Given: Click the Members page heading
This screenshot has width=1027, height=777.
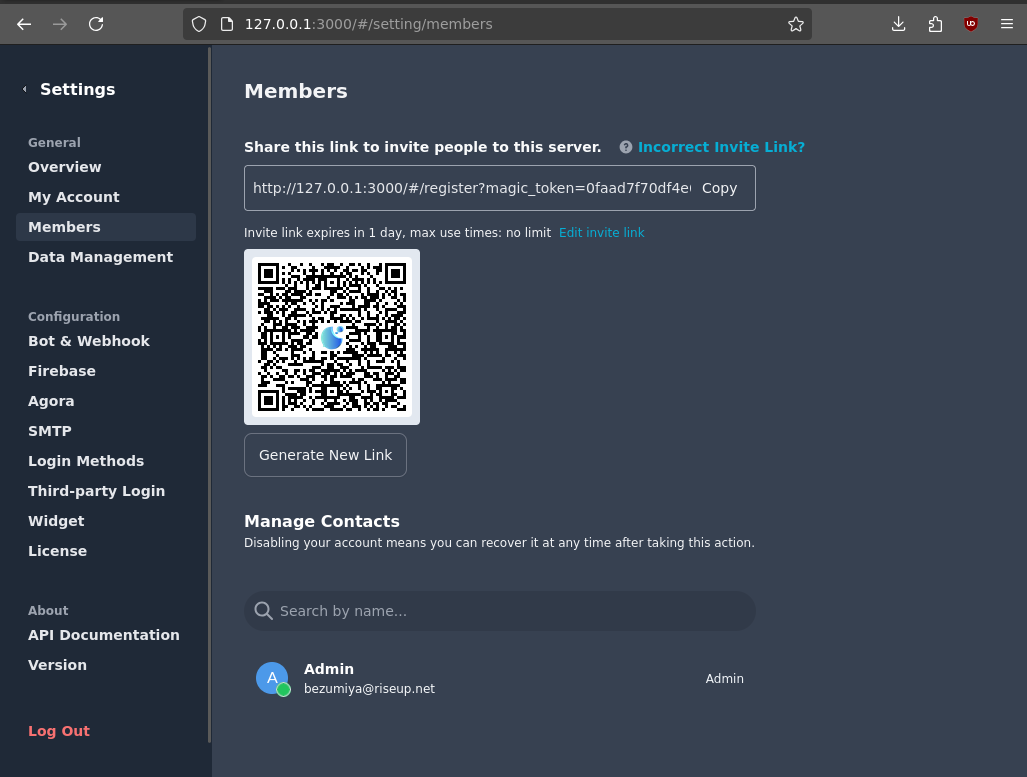Looking at the screenshot, I should click(295, 91).
